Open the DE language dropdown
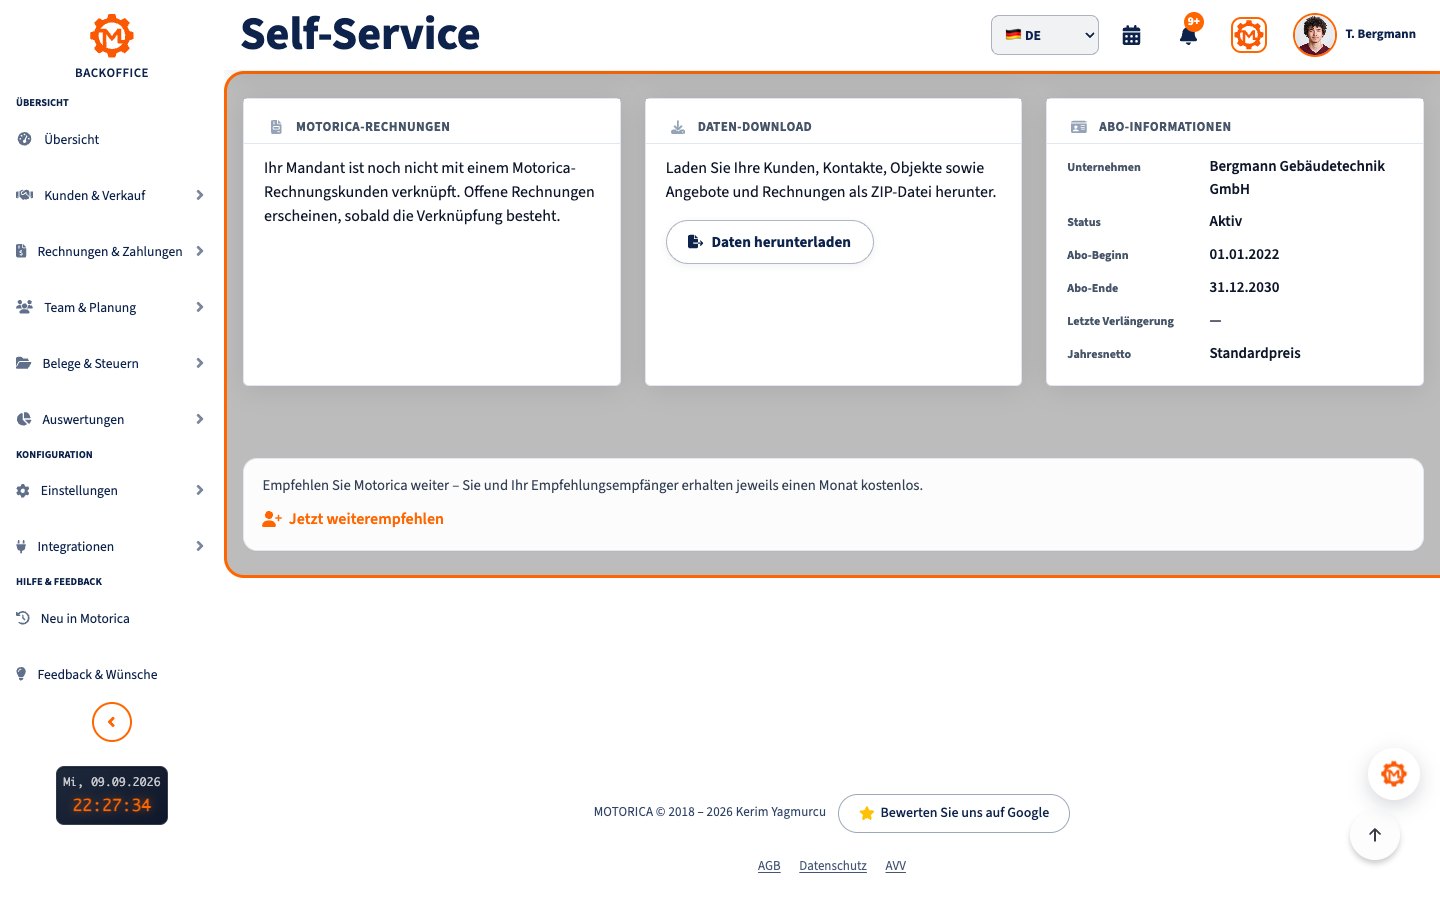Image resolution: width=1440 pixels, height=900 pixels. (x=1045, y=35)
